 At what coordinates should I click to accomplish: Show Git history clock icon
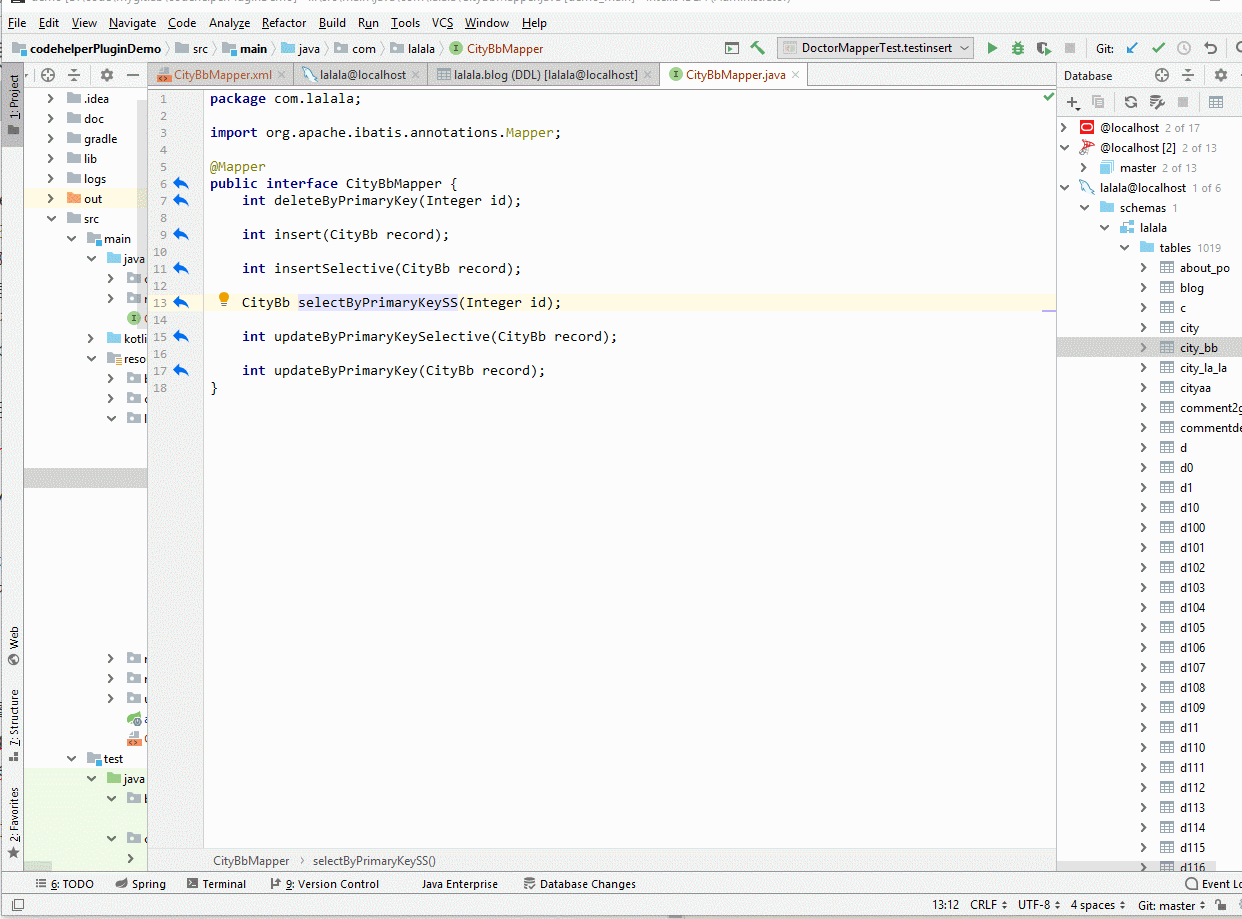tap(1184, 48)
